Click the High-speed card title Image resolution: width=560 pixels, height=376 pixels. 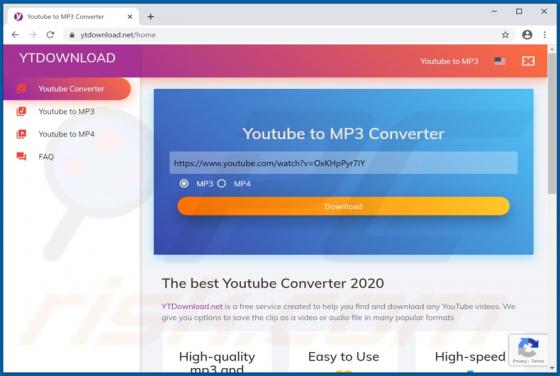point(470,356)
